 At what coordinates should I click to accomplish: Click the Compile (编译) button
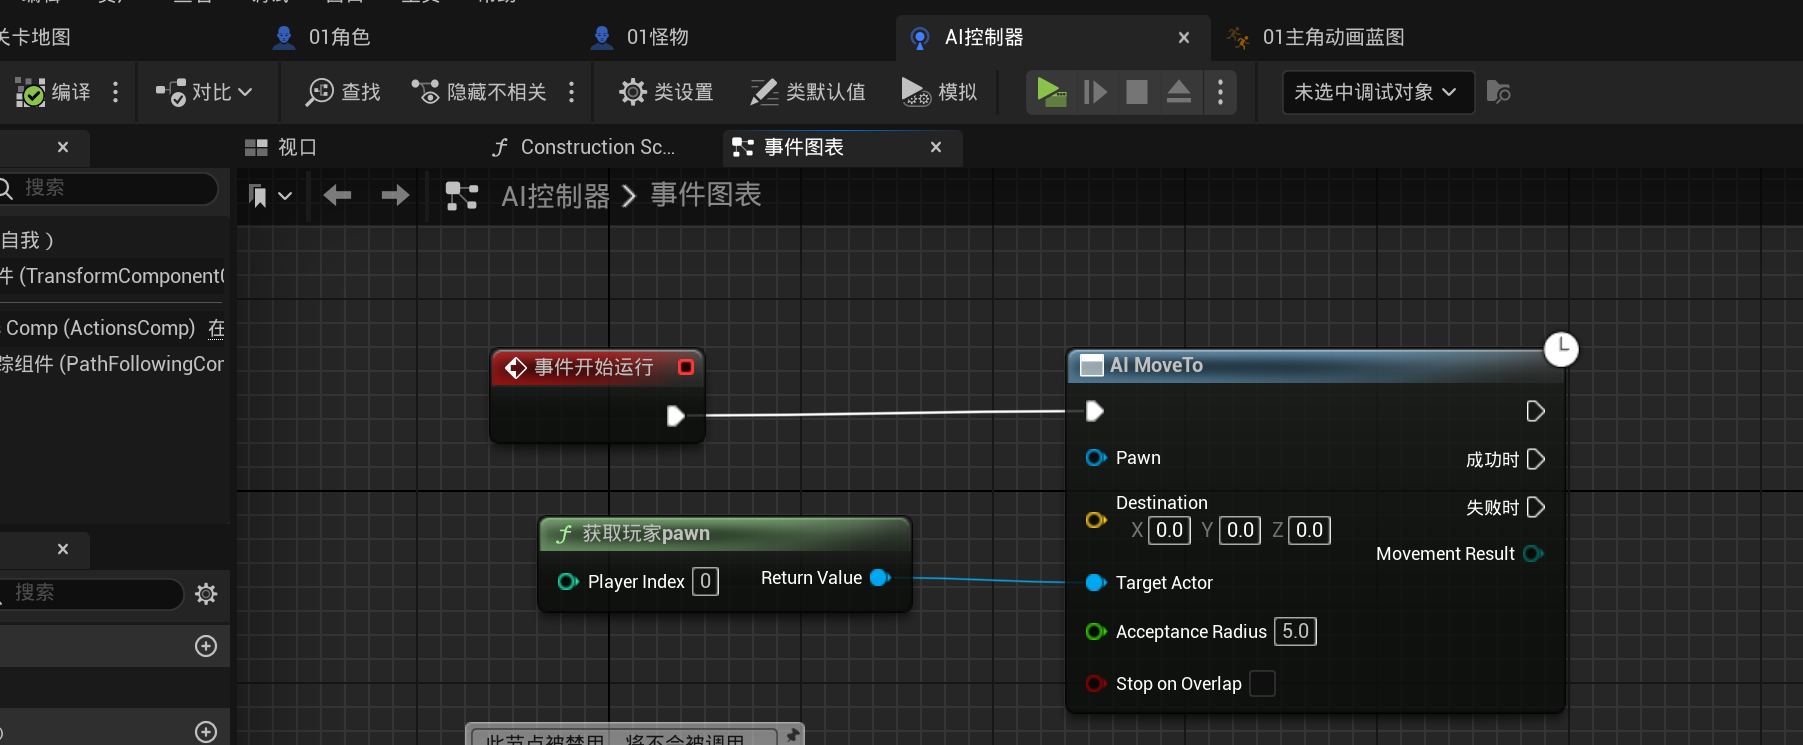coord(54,92)
